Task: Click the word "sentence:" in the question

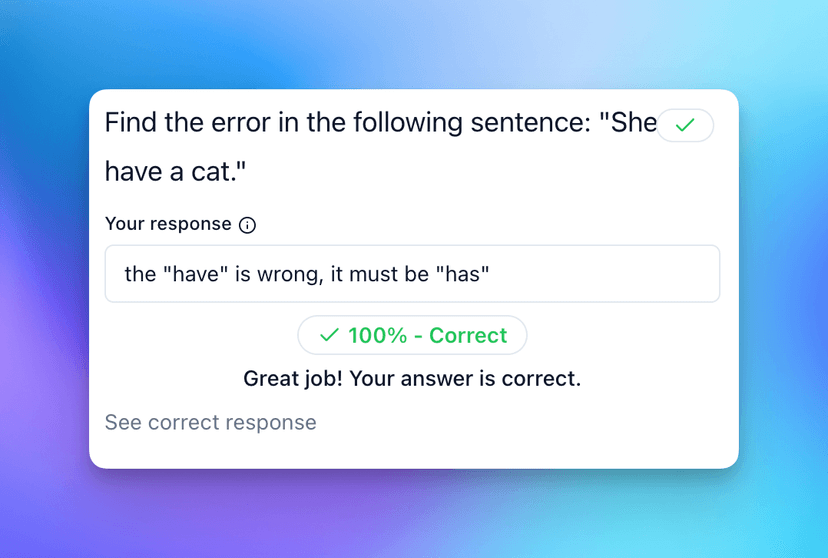Action: point(544,123)
